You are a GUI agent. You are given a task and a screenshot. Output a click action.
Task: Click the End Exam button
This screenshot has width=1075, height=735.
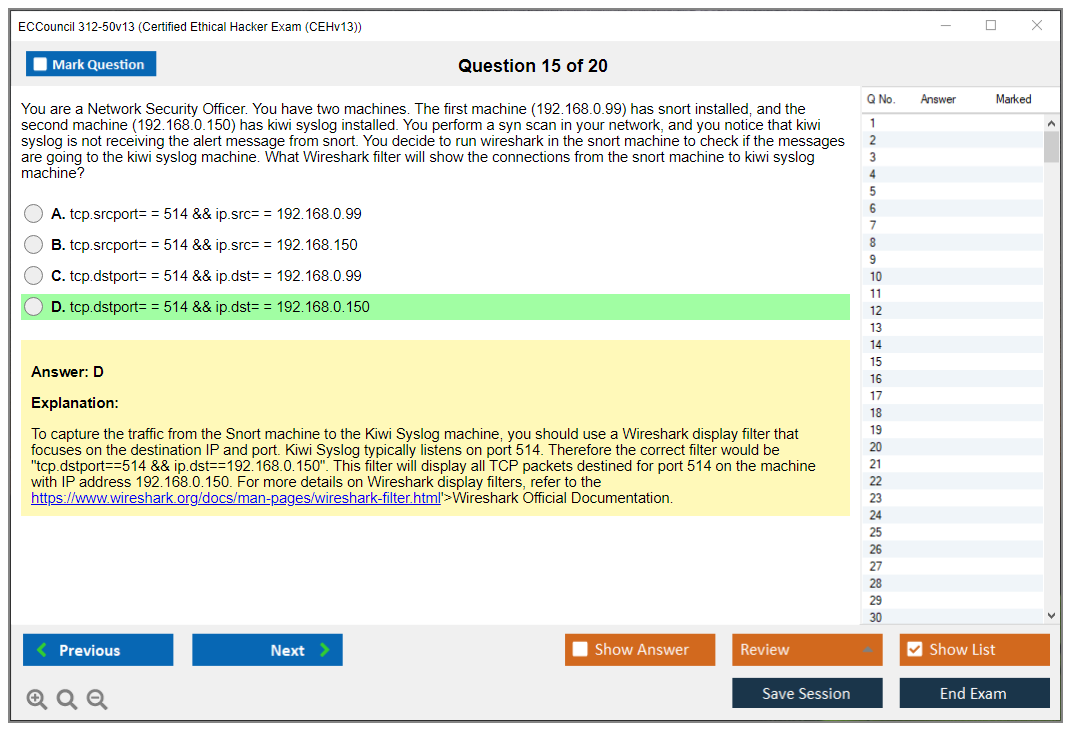tap(974, 693)
